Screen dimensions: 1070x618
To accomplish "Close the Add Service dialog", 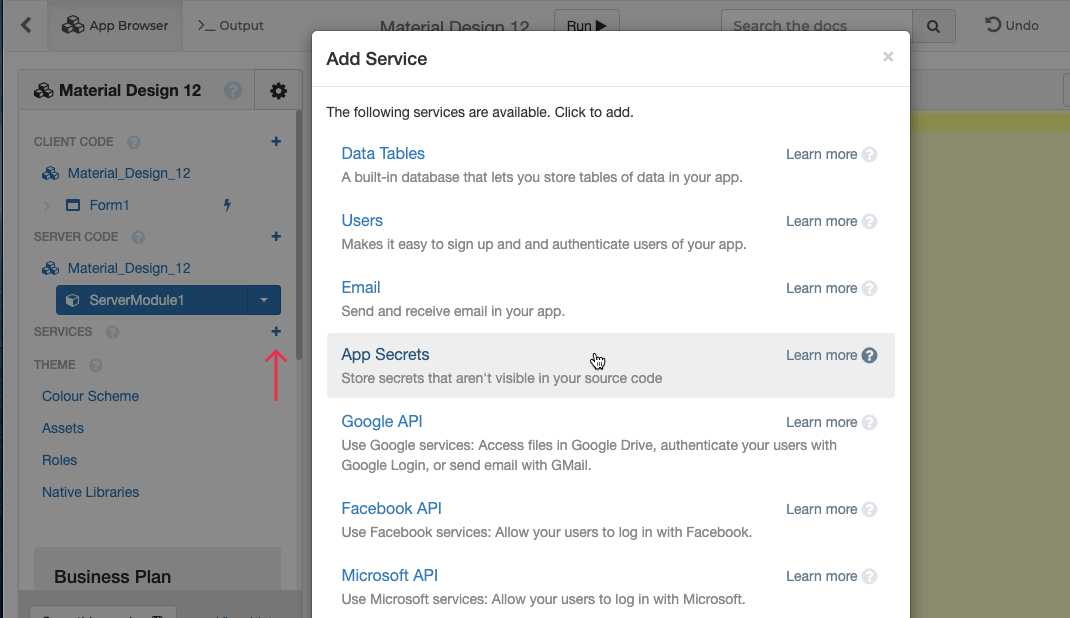I will click(887, 57).
